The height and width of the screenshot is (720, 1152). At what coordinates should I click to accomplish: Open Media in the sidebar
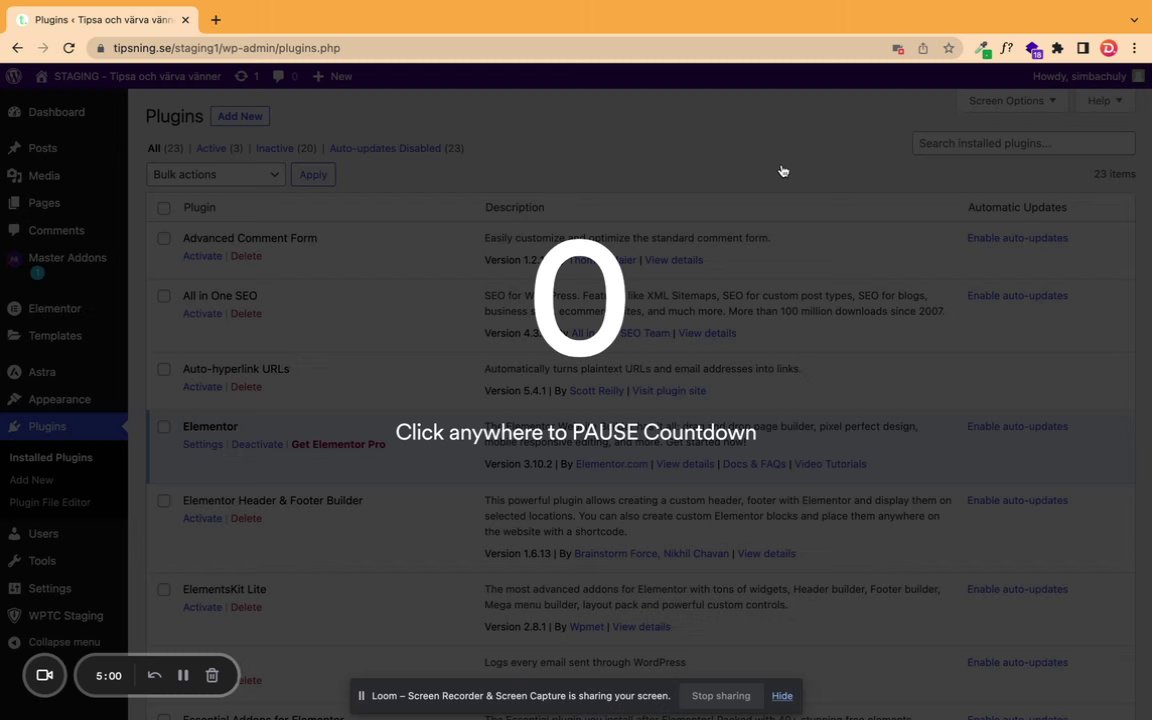click(44, 176)
